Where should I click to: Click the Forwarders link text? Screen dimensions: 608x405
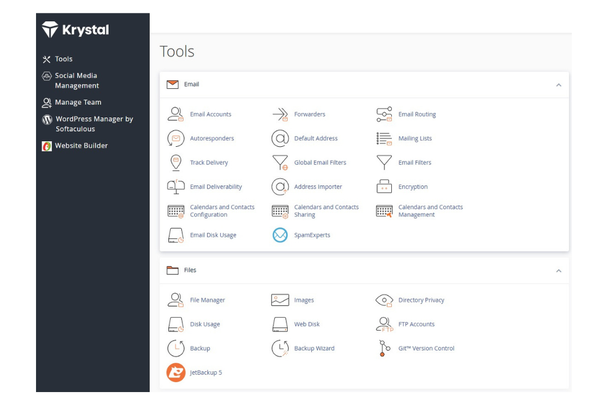309,114
